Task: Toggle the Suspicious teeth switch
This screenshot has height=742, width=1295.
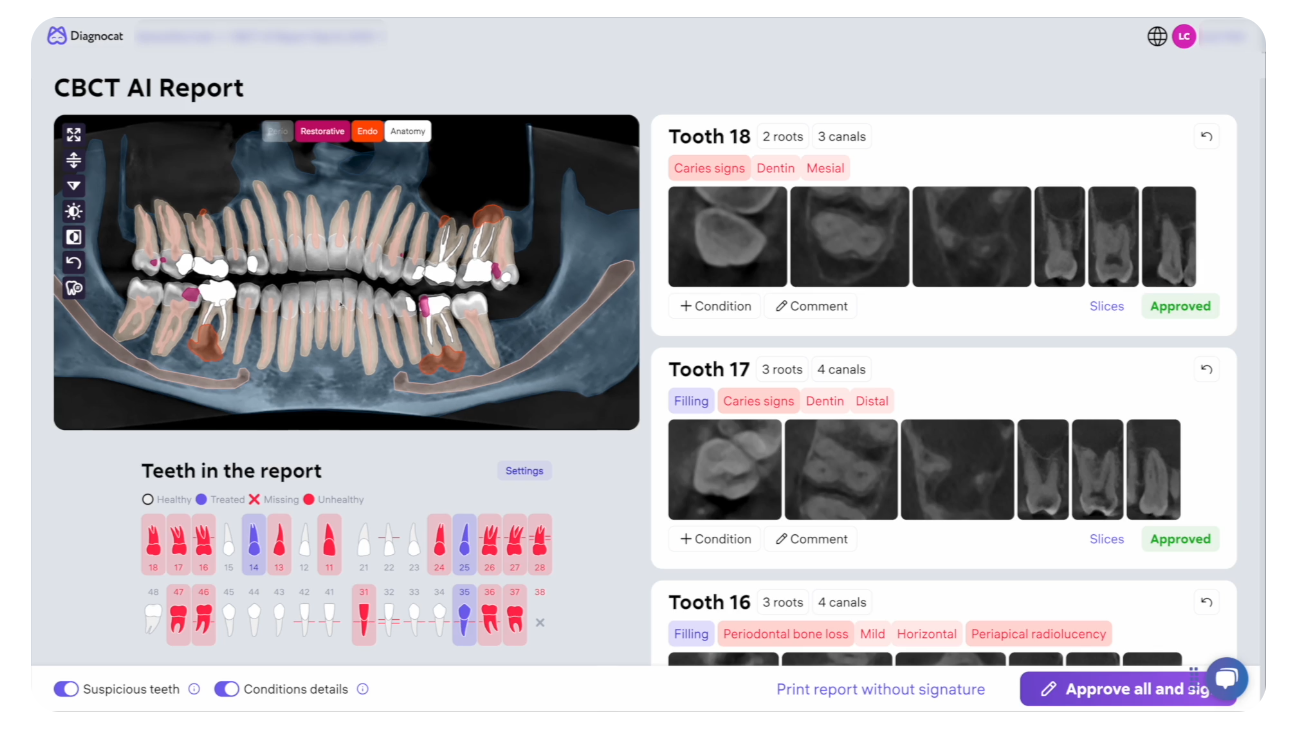Action: click(x=66, y=689)
